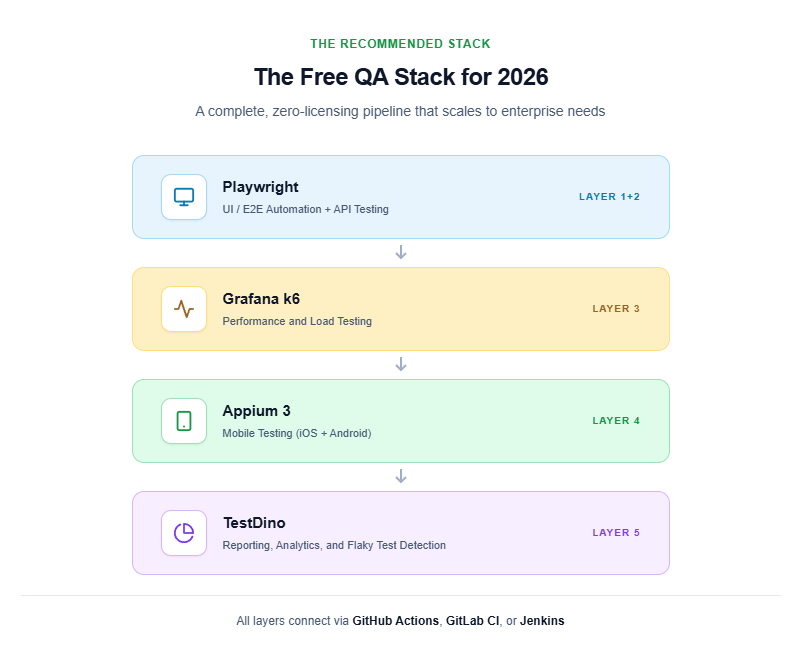Viewport: 799px width, 646px height.
Task: Click the arrow between Grafana k6 and Appium
Action: pyautogui.click(x=401, y=365)
